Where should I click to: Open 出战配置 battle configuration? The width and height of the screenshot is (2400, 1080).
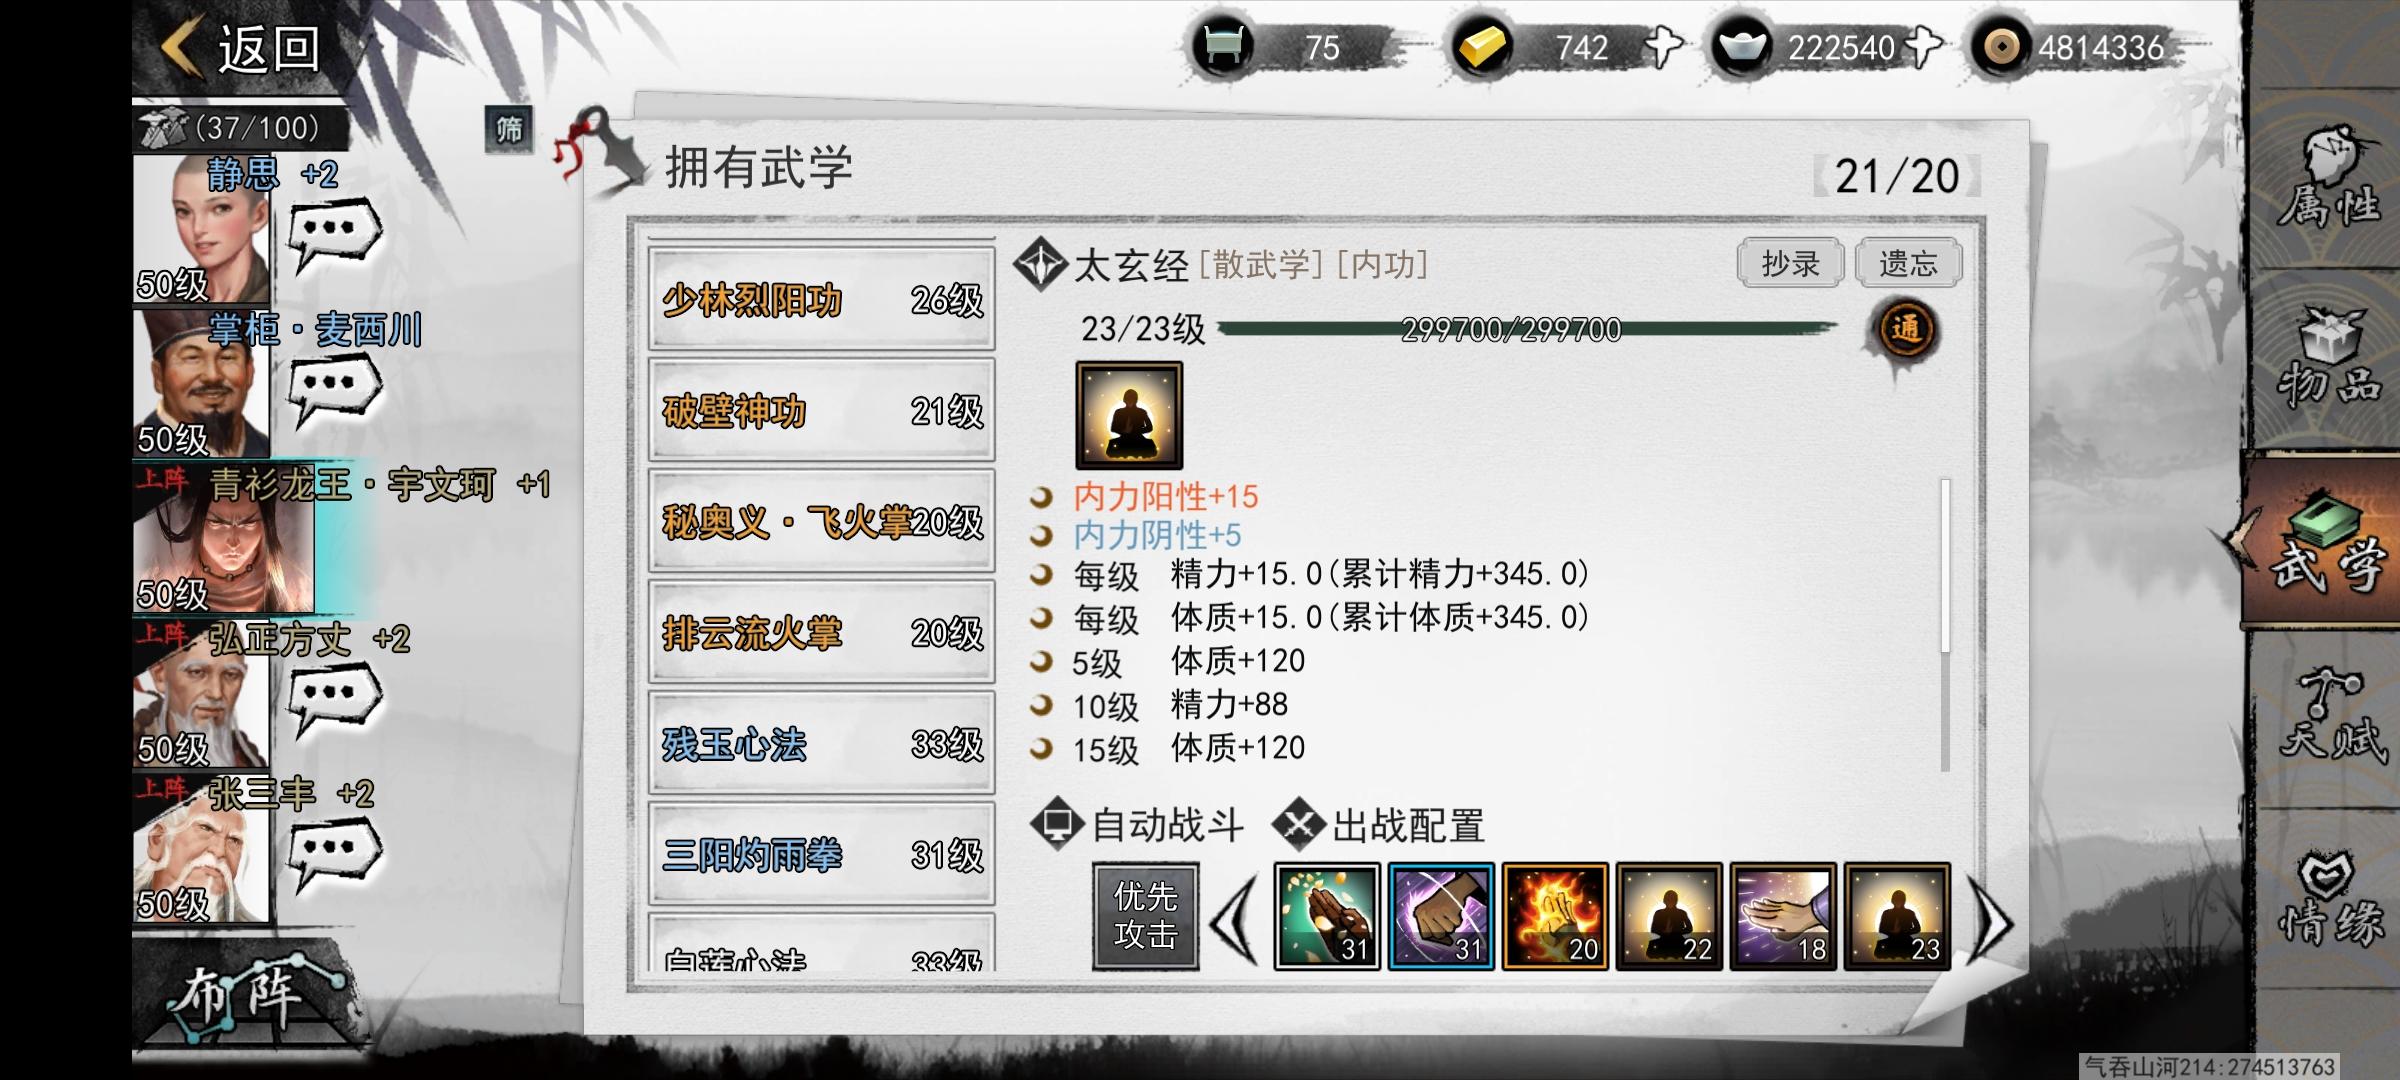[x=1378, y=826]
